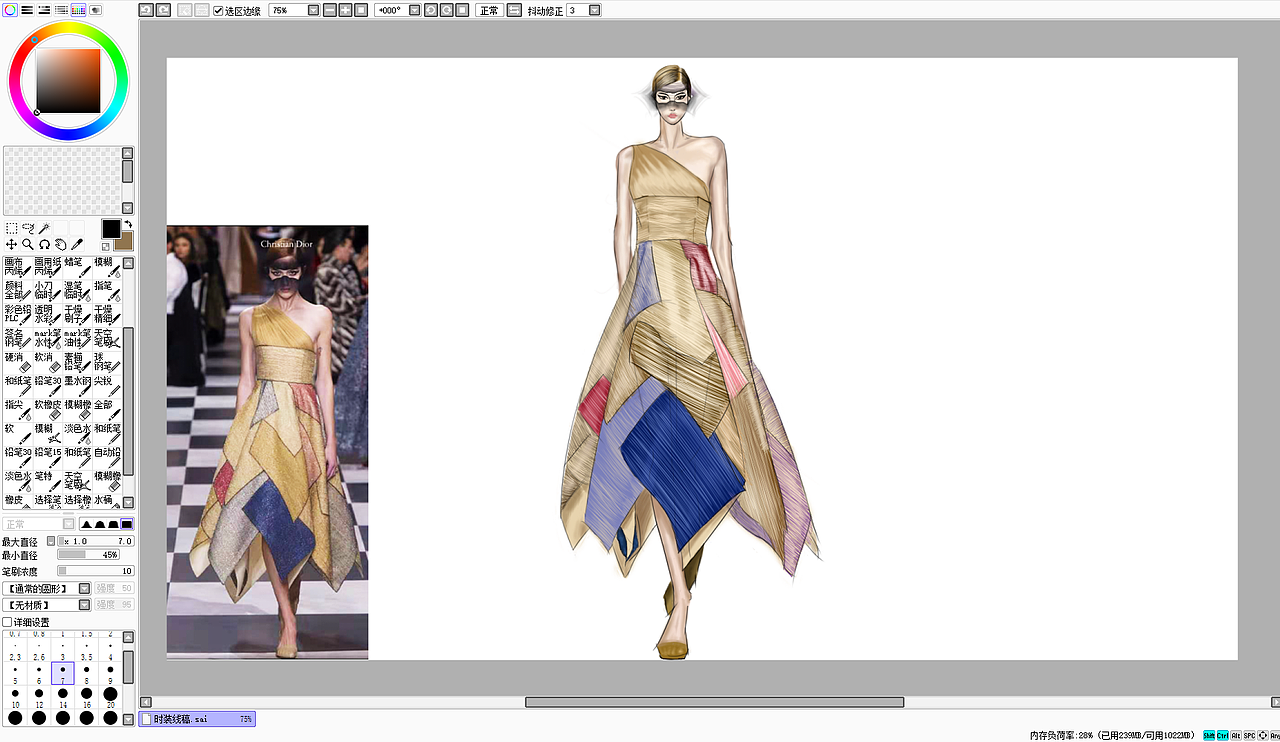Screen dimensions: 1280x742
Task: Choose the 铅笔15 pencil brush
Action: (47, 459)
